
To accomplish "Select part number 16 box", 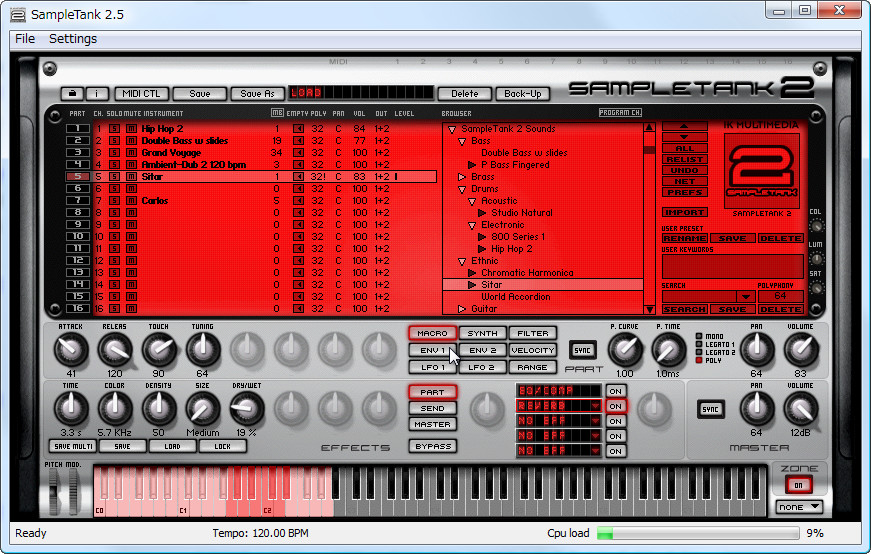I will [x=78, y=308].
